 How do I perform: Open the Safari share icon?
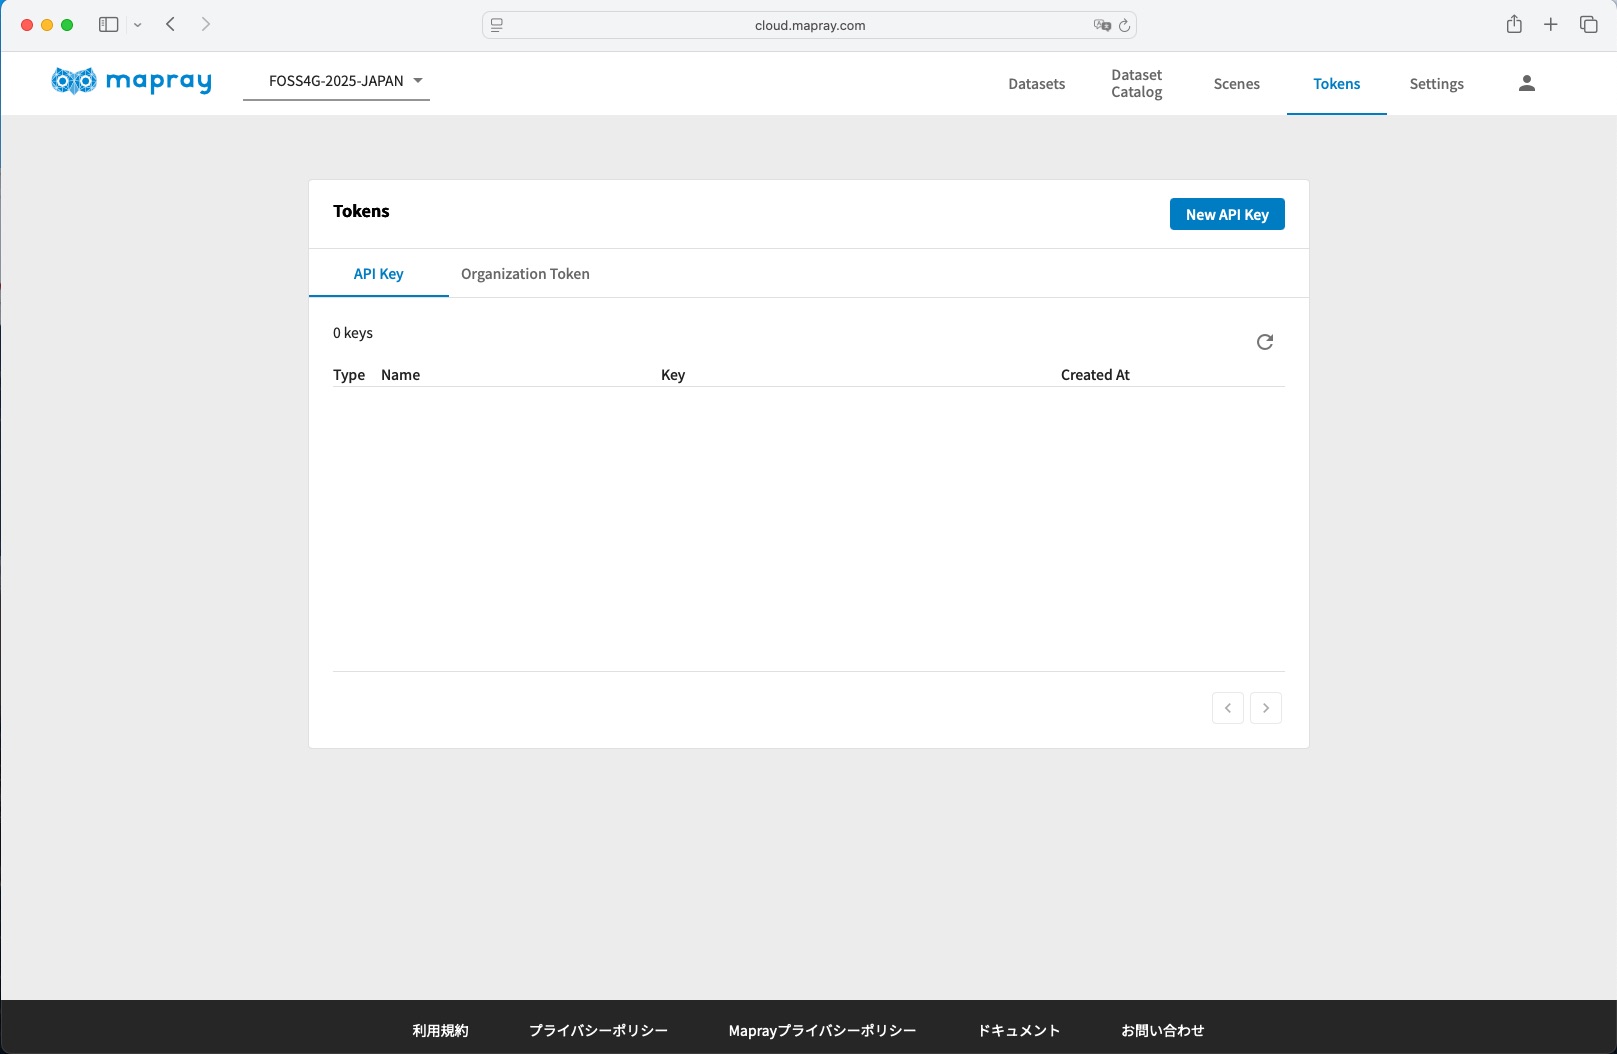pos(1514,25)
